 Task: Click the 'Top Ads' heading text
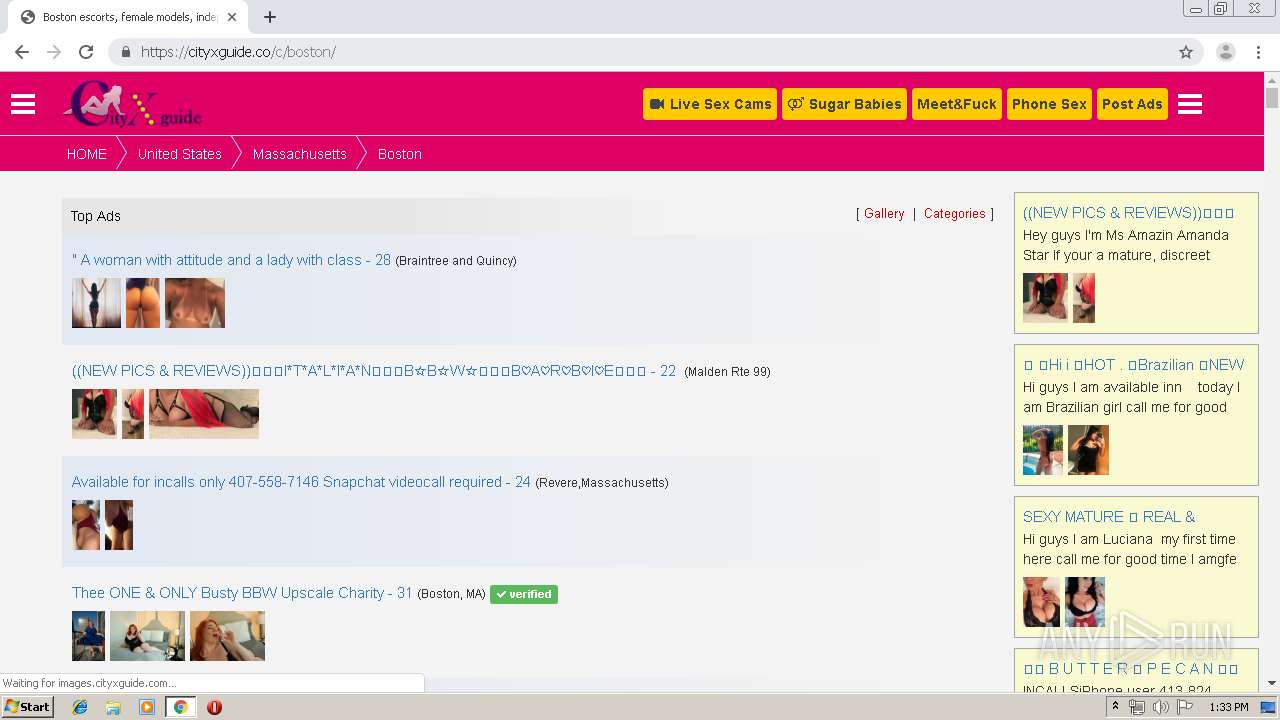tap(96, 216)
